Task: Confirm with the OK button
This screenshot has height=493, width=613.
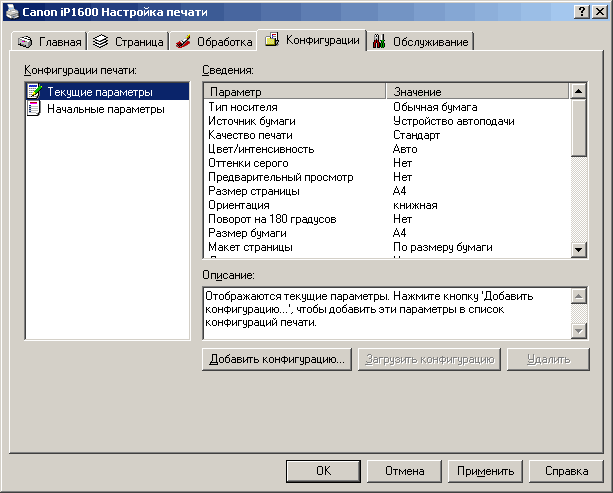Action: point(323,471)
